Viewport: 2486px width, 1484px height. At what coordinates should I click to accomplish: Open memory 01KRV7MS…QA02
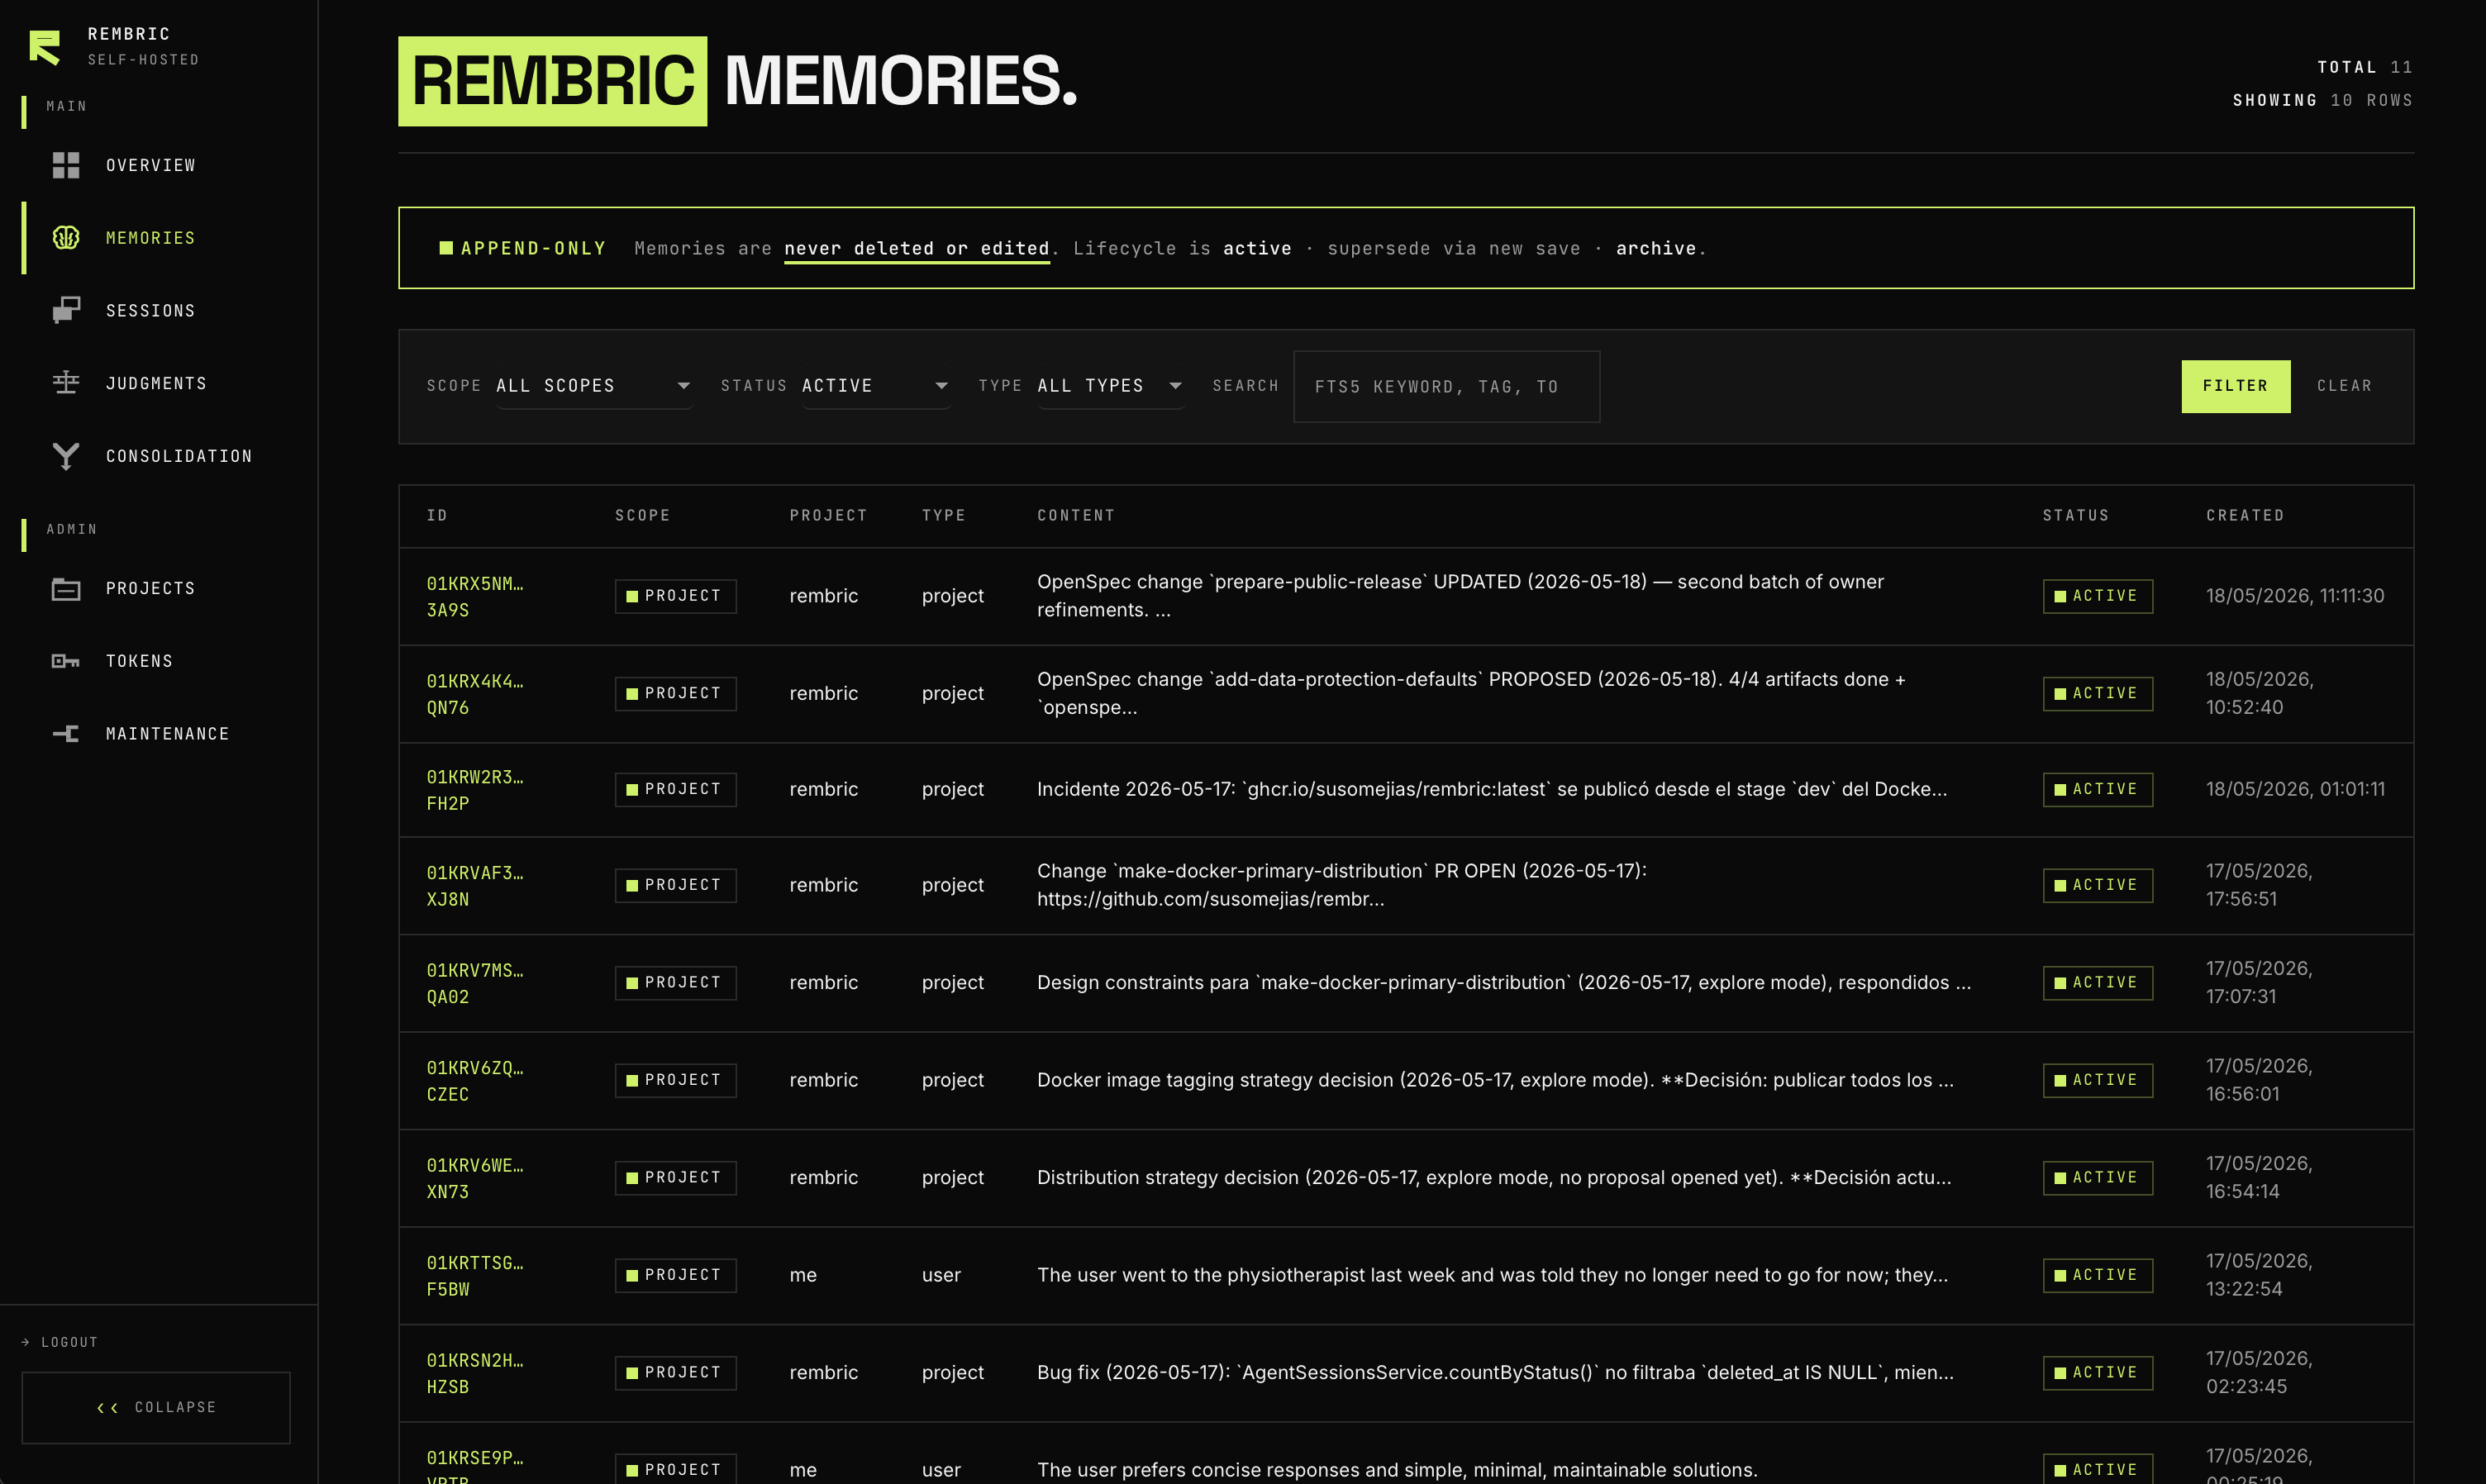pos(475,983)
